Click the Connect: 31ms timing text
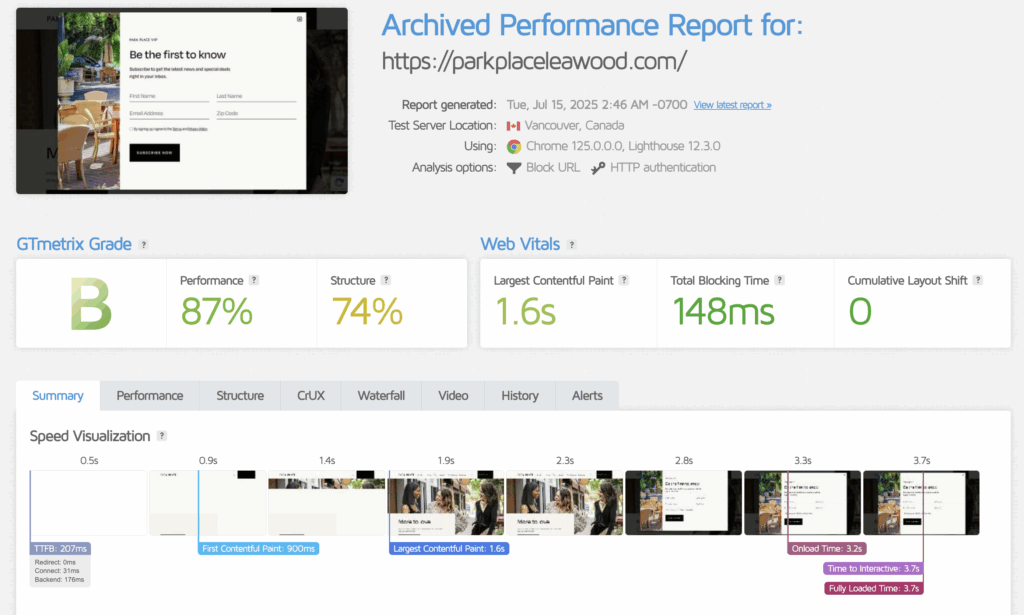 [x=57, y=571]
